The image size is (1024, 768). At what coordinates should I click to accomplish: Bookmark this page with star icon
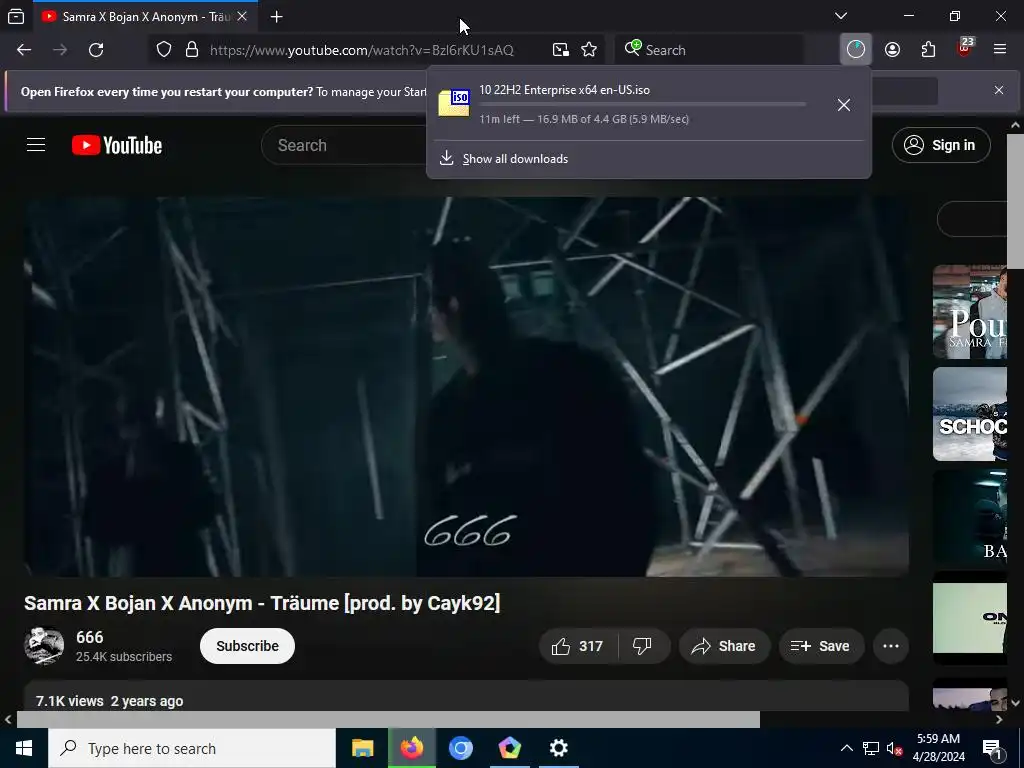pos(589,50)
